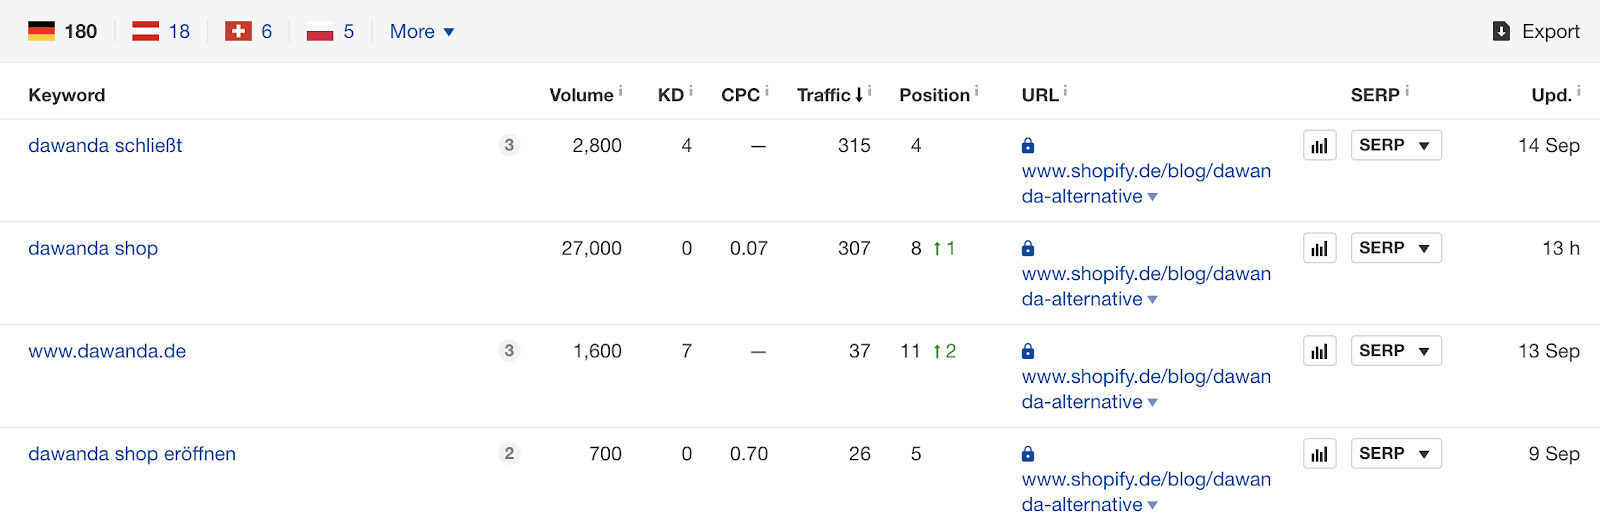Expand URL caret in www.dawanda.de row
This screenshot has height=528, width=1600.
[1153, 404]
